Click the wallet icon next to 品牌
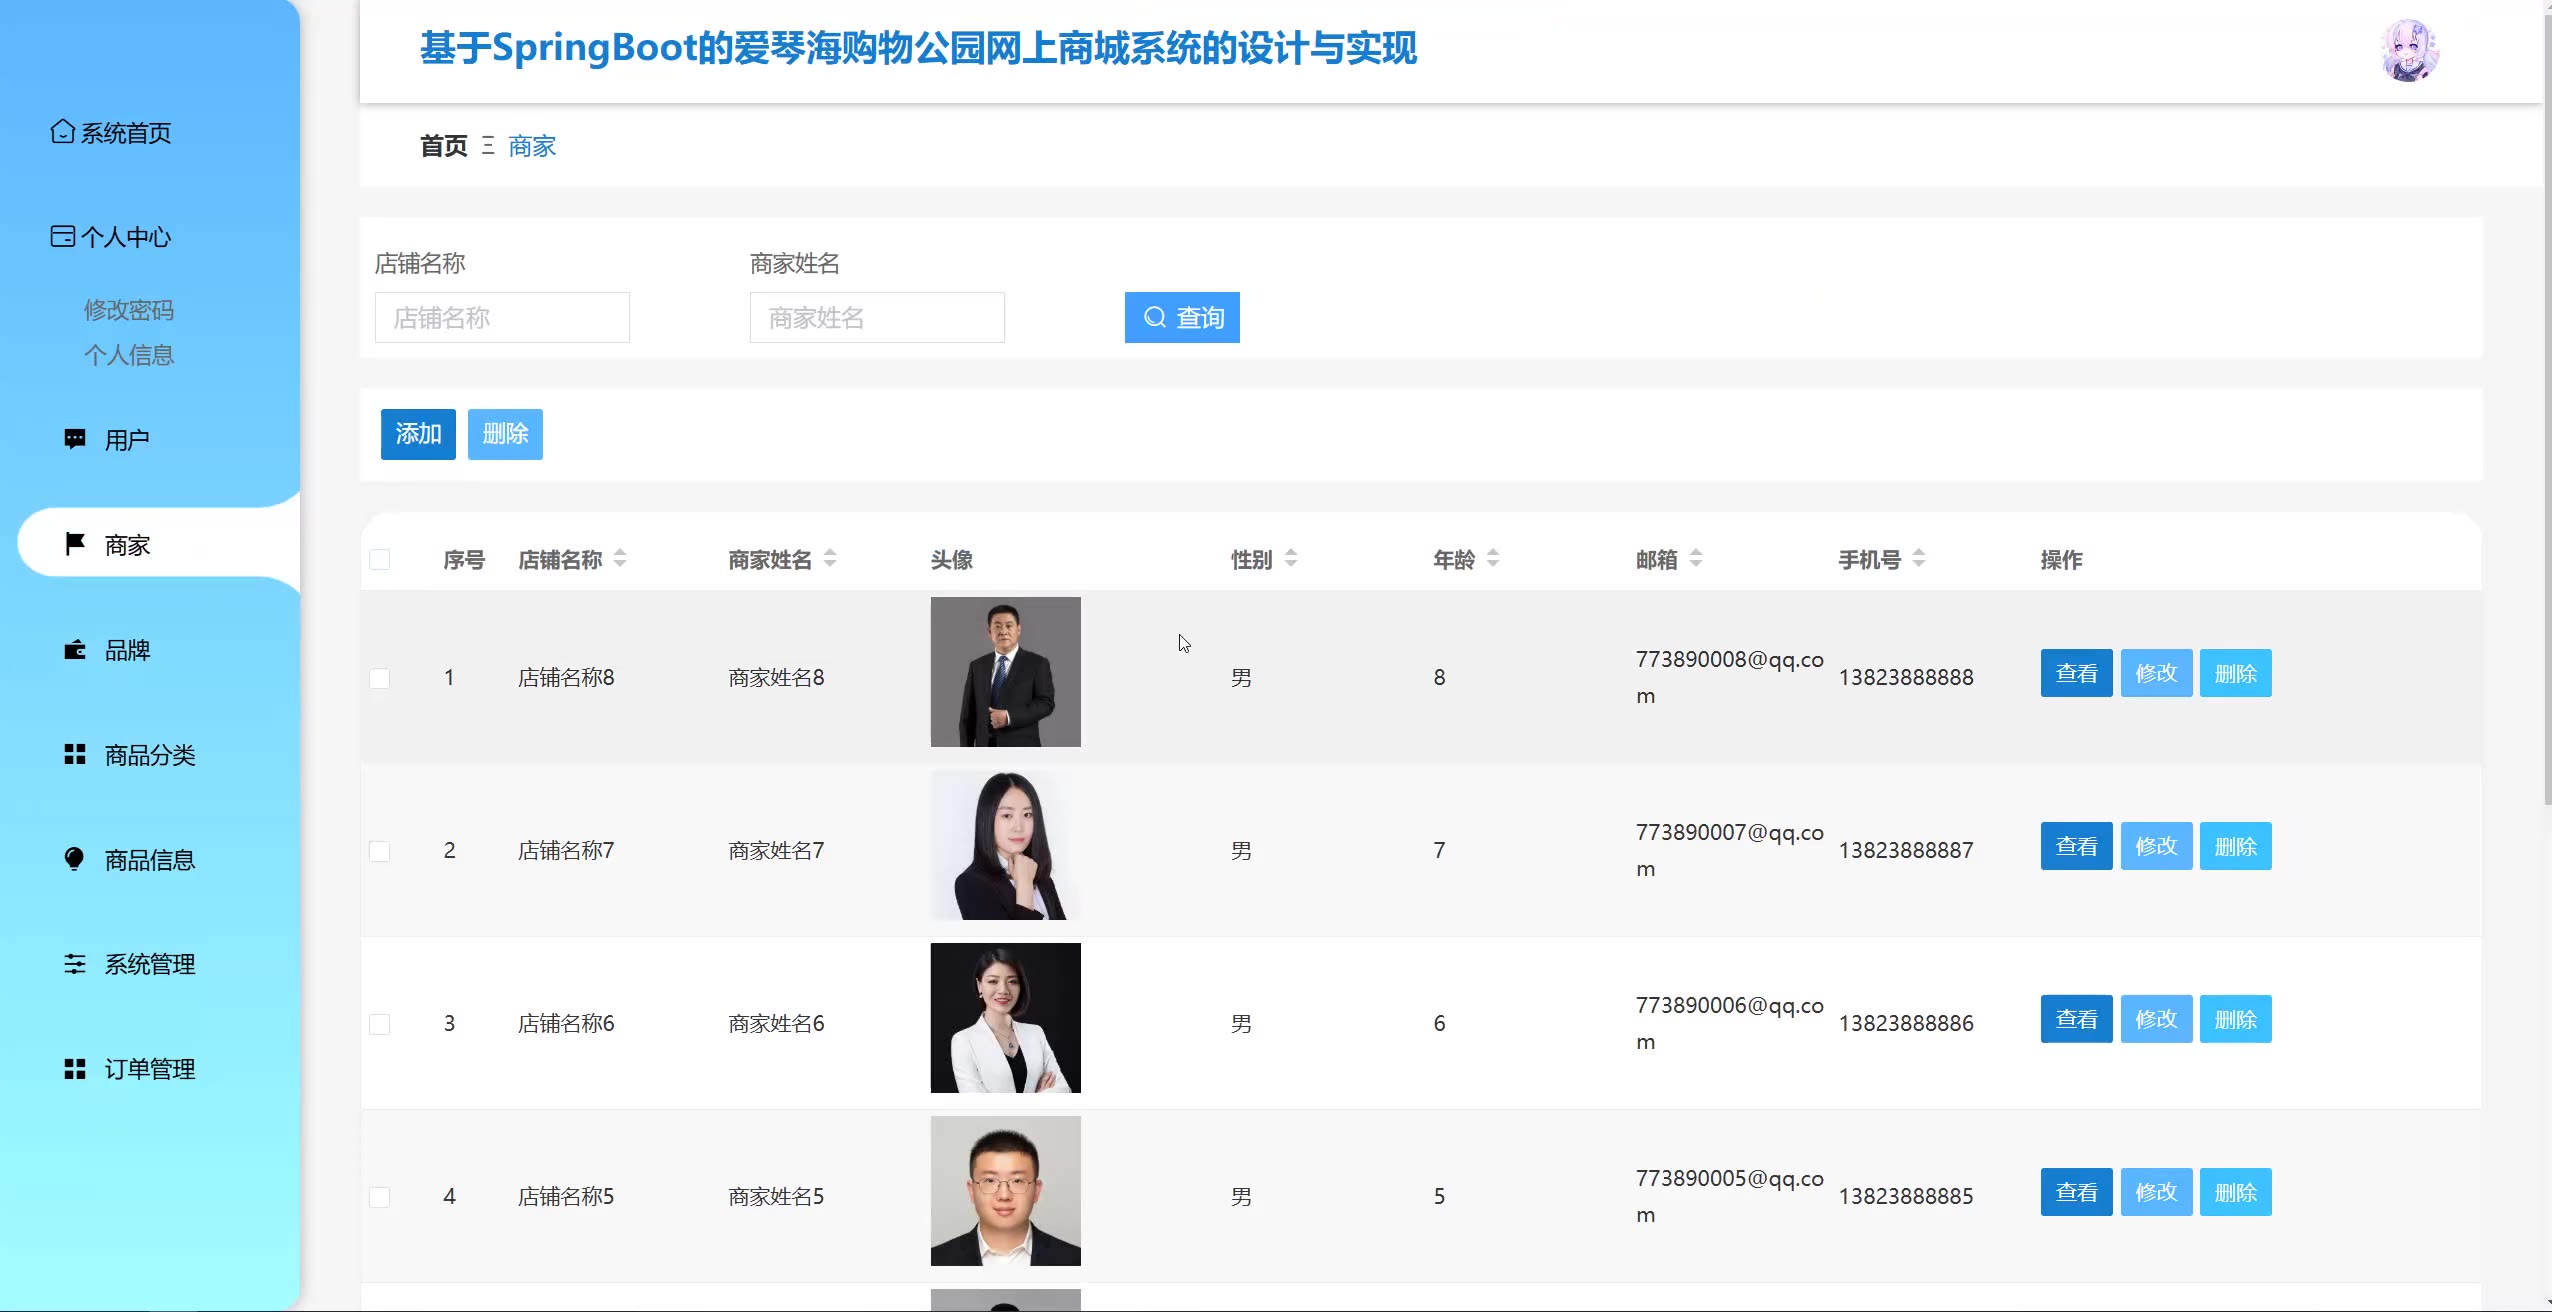This screenshot has width=2552, height=1312. tap(75, 650)
